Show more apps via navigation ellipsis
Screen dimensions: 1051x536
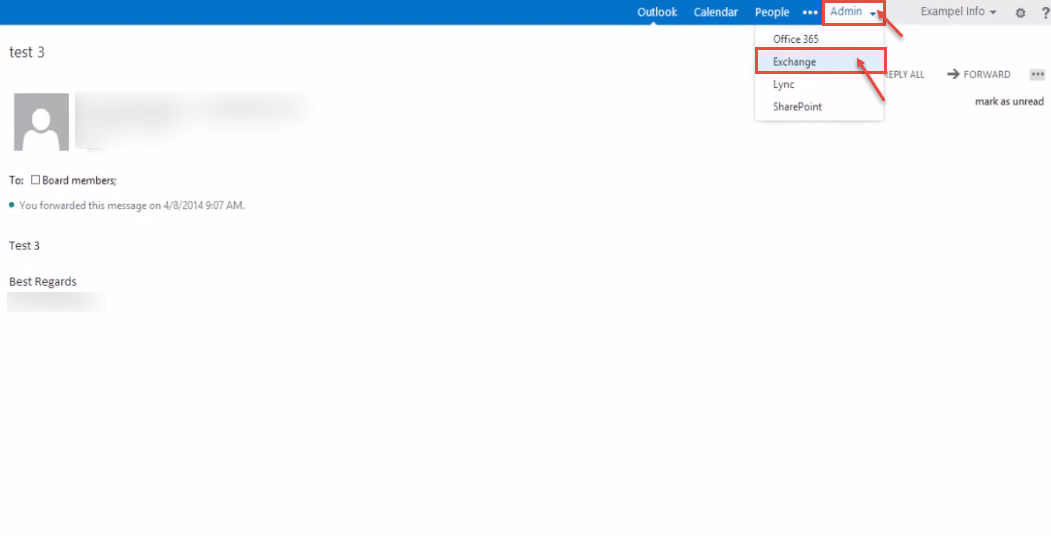810,13
